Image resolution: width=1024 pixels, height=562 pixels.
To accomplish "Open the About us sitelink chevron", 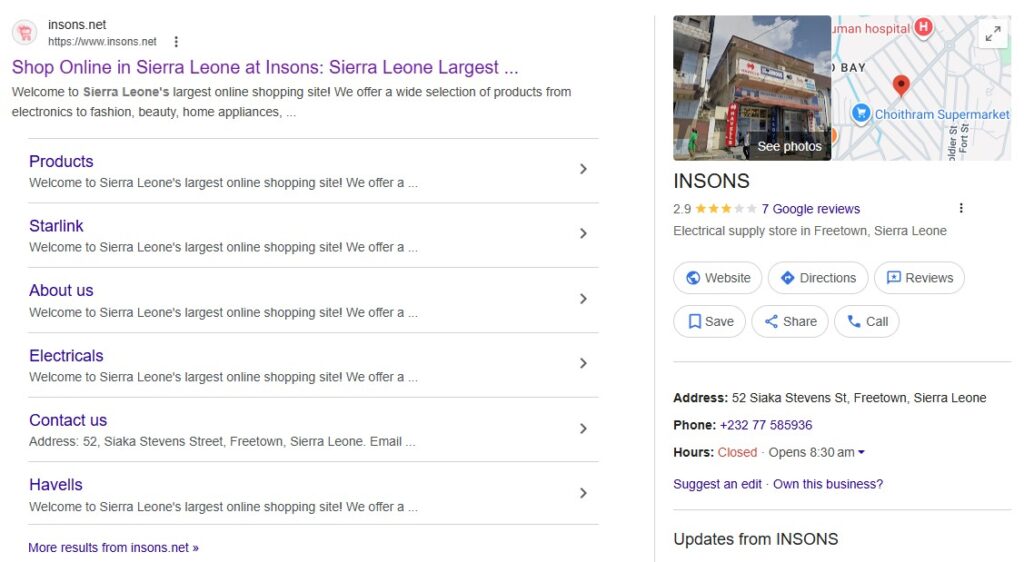I will tap(583, 299).
